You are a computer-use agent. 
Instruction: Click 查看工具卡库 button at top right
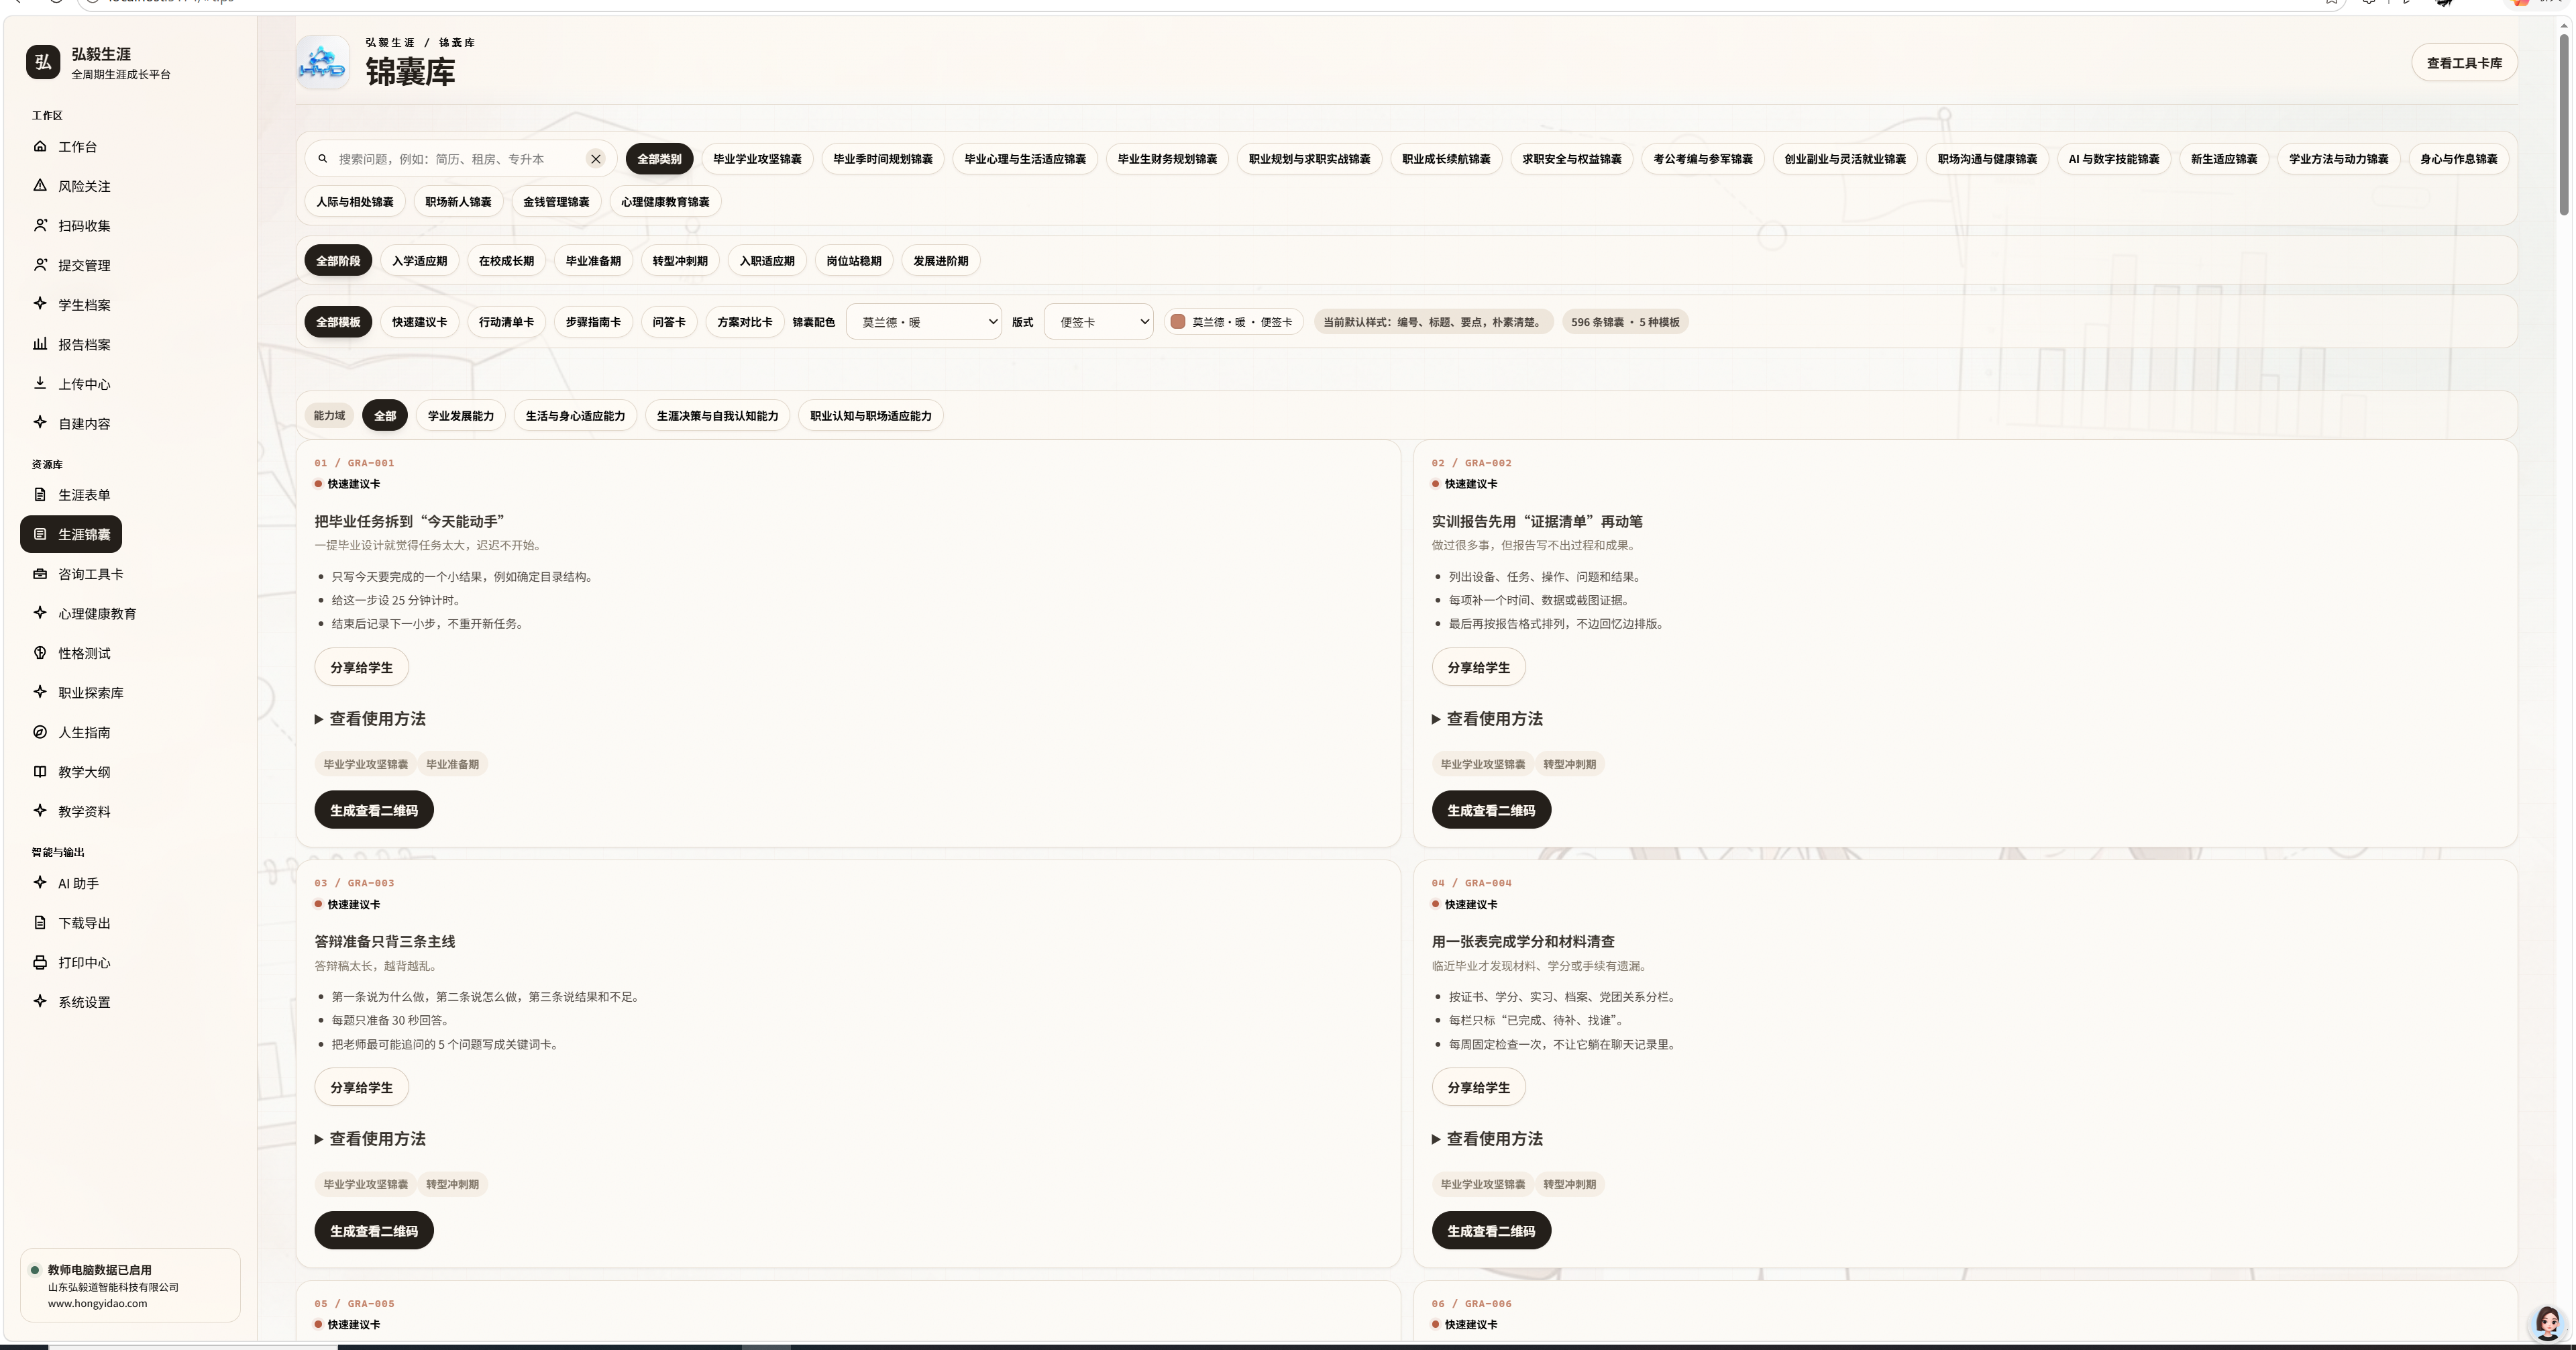(x=2464, y=63)
